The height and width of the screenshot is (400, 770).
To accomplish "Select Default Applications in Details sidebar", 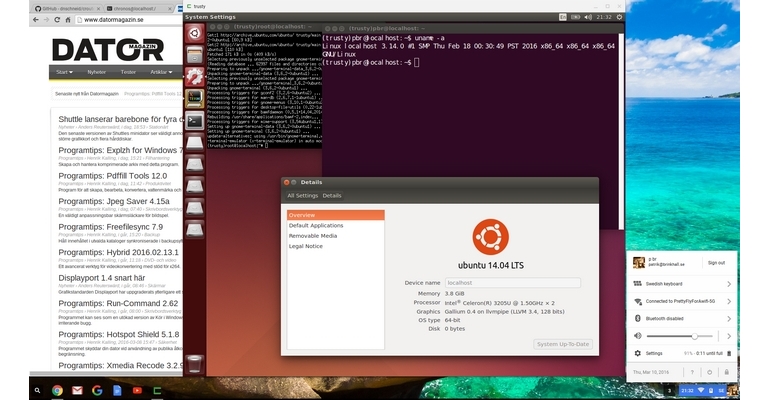I will (x=335, y=225).
